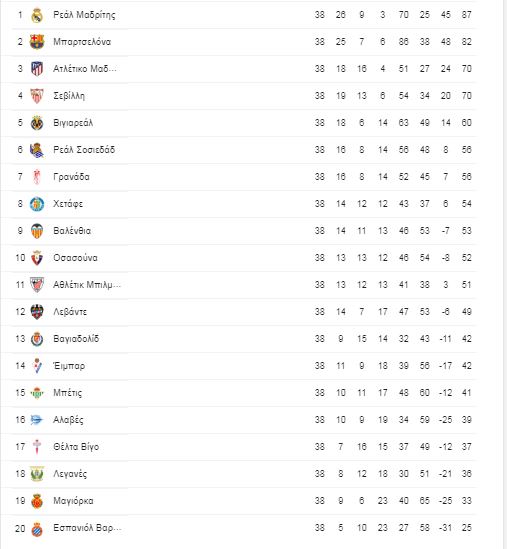Screen dimensions: 507x549
Task: Click the Barcelona club crest
Action: click(37, 42)
